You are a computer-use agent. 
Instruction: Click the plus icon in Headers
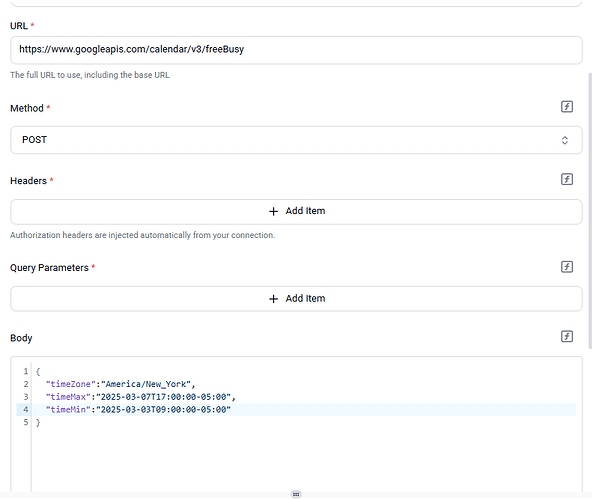(273, 211)
